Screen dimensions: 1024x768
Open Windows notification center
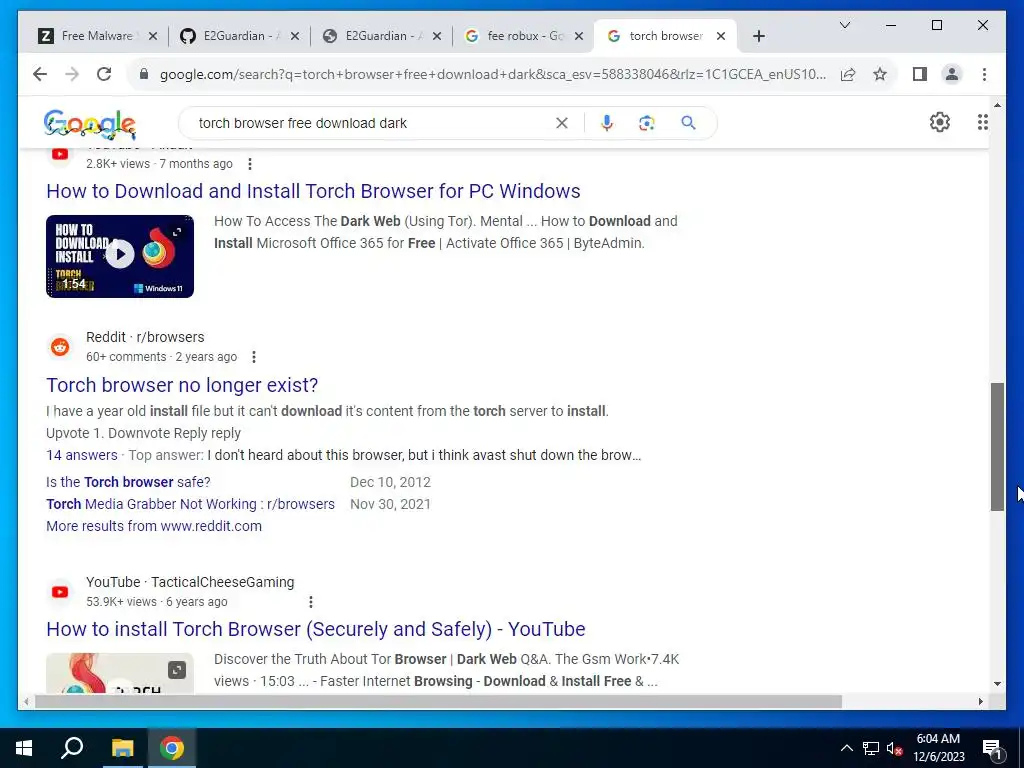tap(992, 749)
